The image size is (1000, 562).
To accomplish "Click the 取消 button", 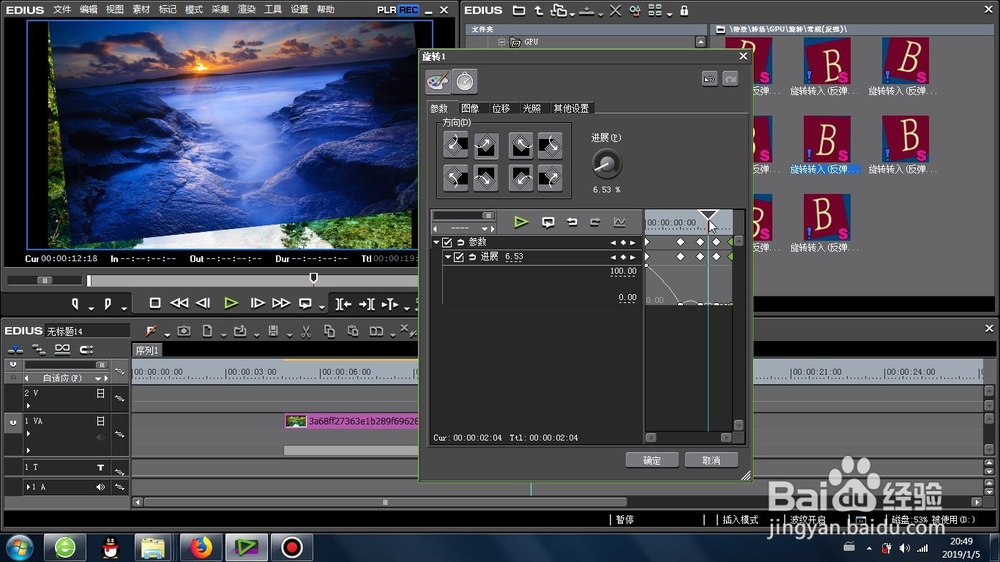I will (x=711, y=460).
